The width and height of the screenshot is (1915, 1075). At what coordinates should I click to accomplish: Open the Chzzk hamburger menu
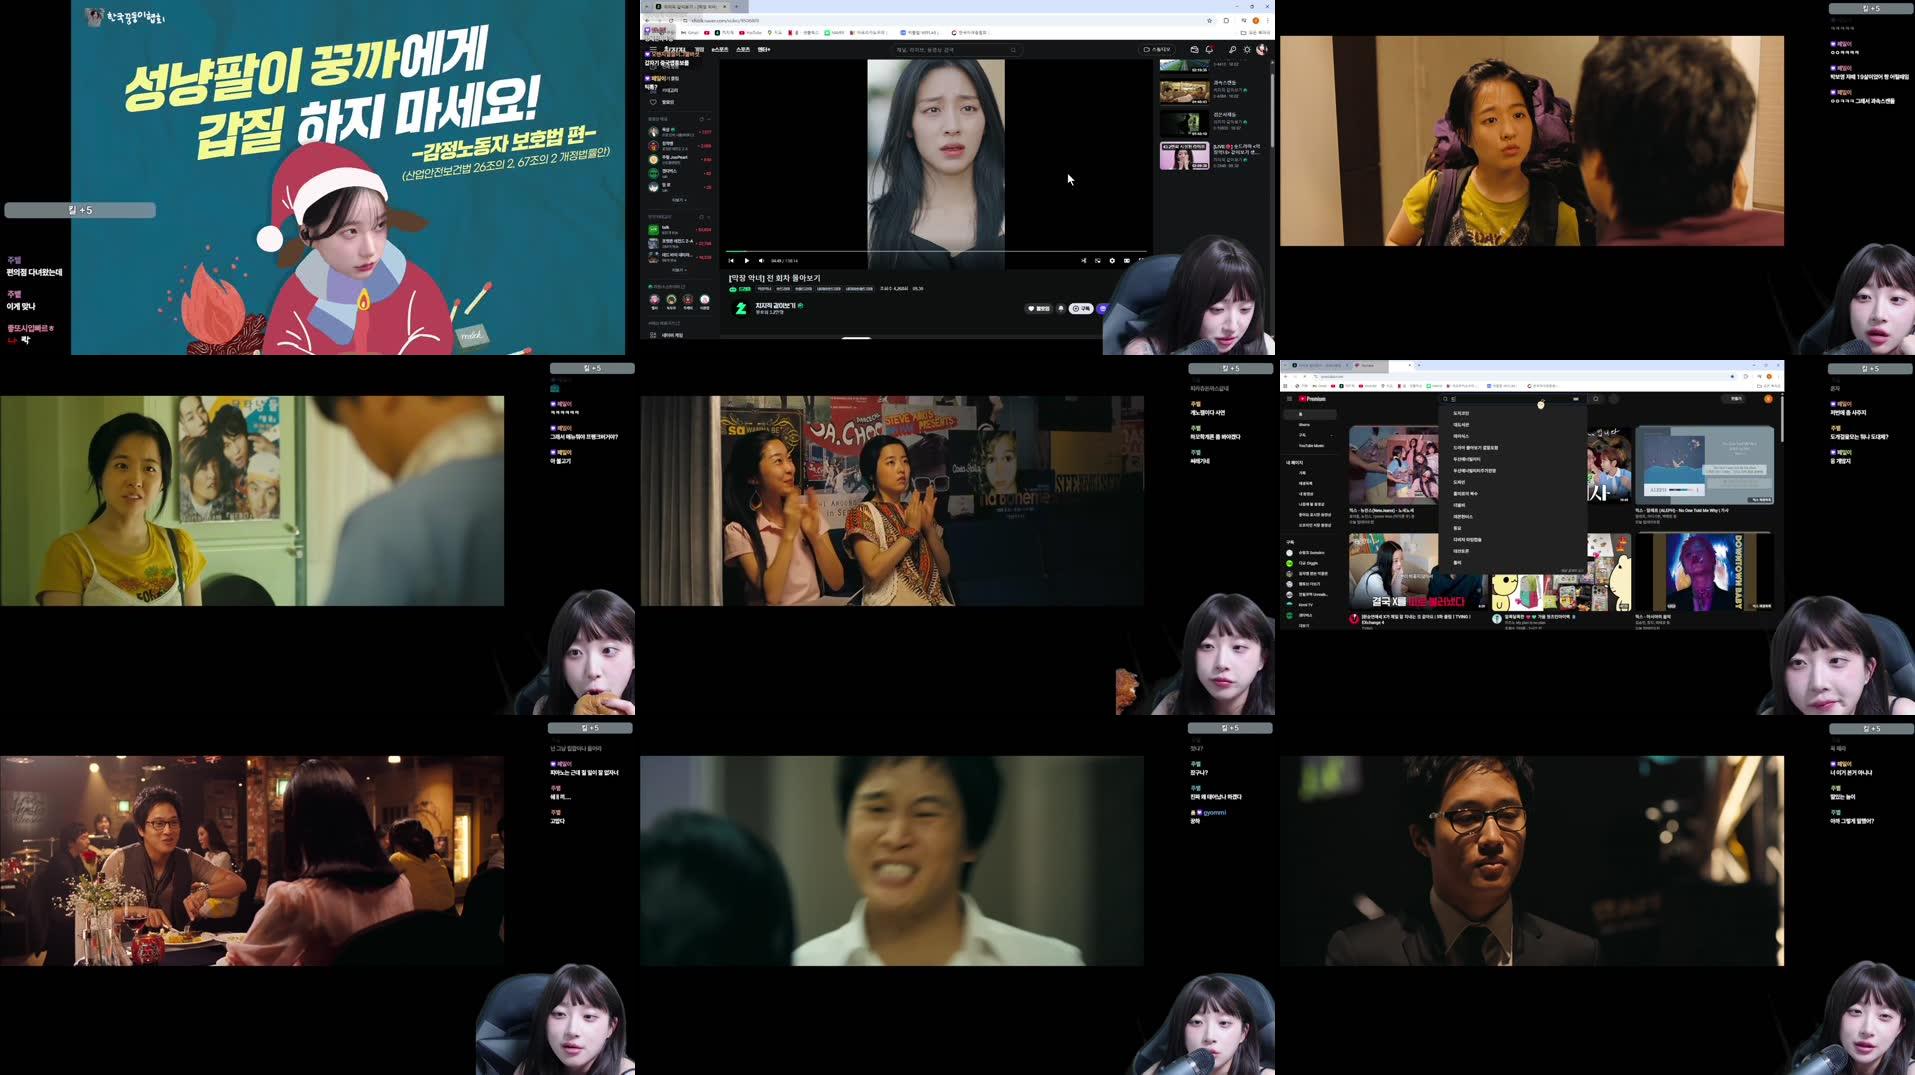coord(652,49)
